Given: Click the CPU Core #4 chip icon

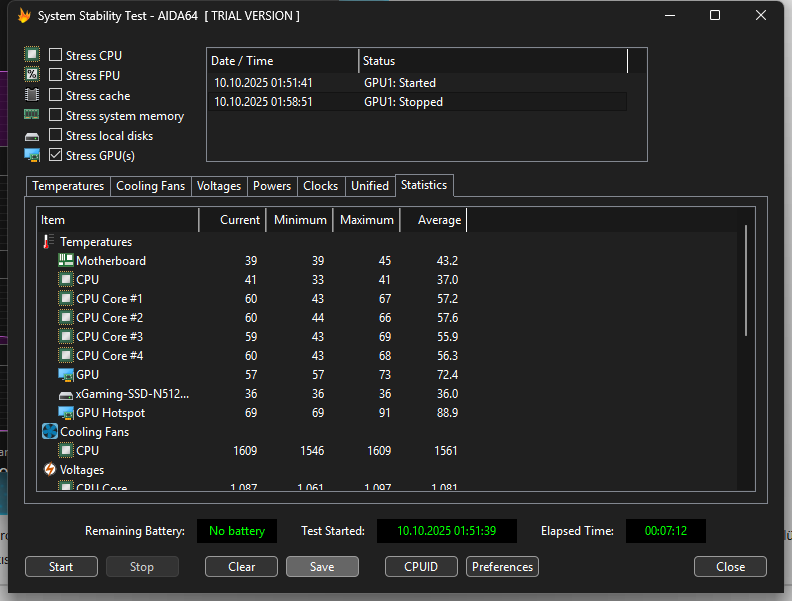Looking at the screenshot, I should point(66,356).
